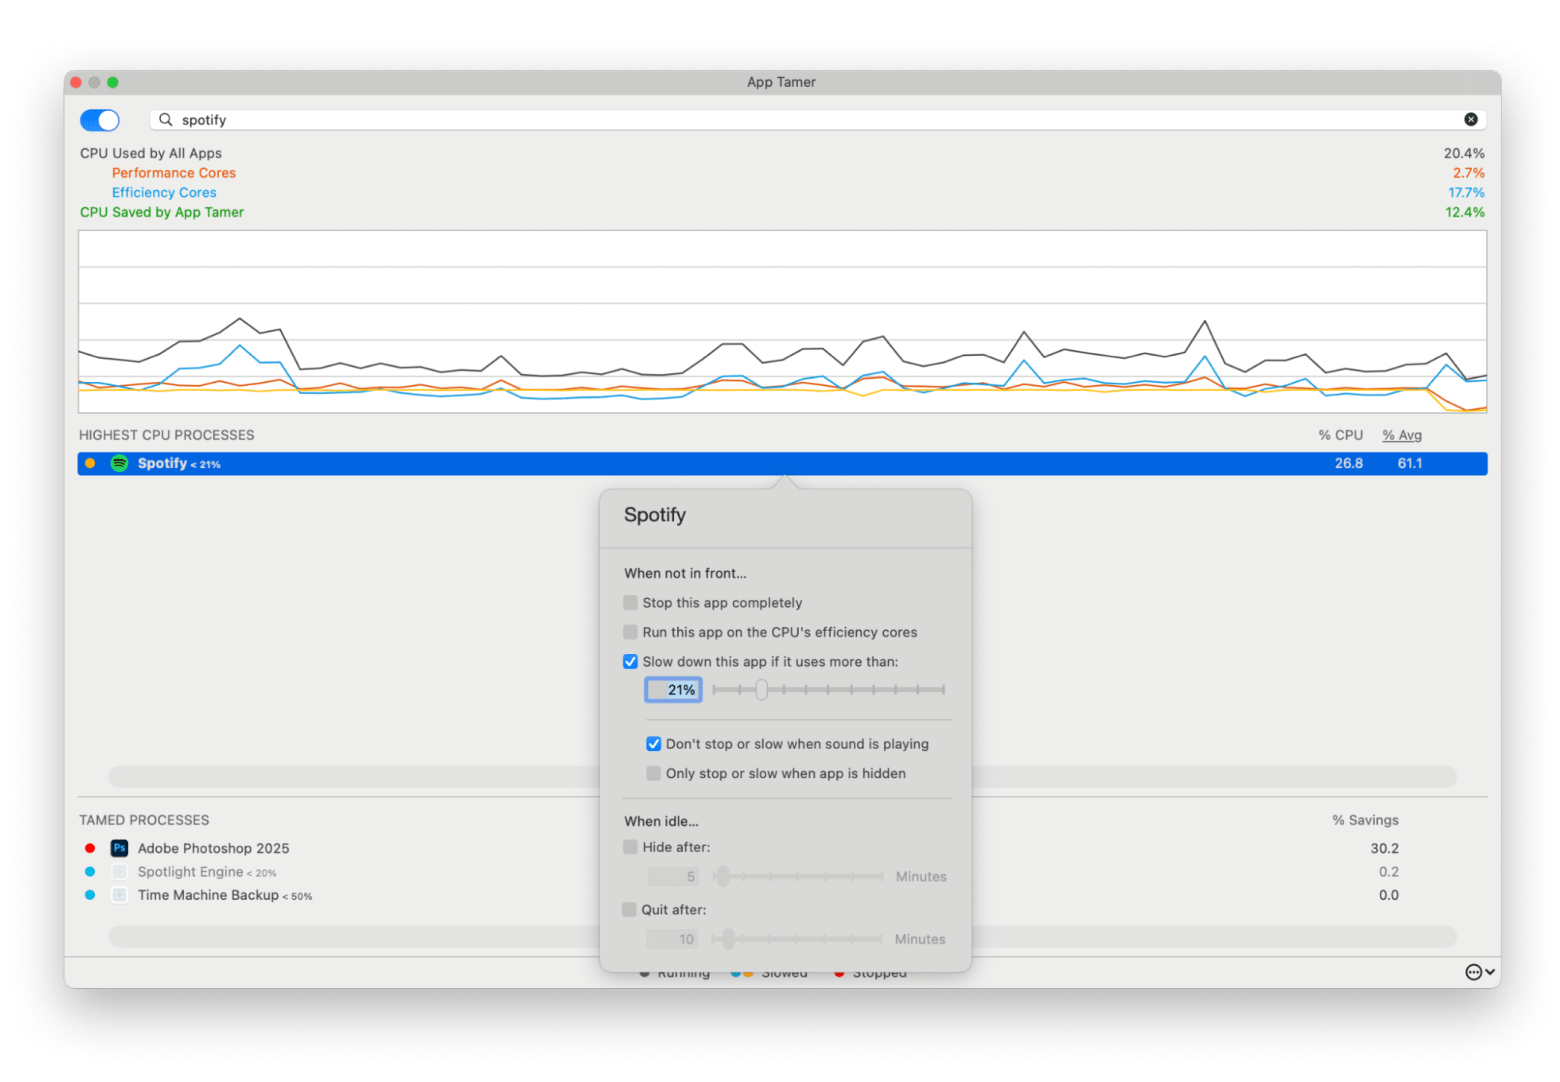This screenshot has height=1082, width=1560.
Task: Click red status dot beside Adobe Photoshop
Action: 90,848
